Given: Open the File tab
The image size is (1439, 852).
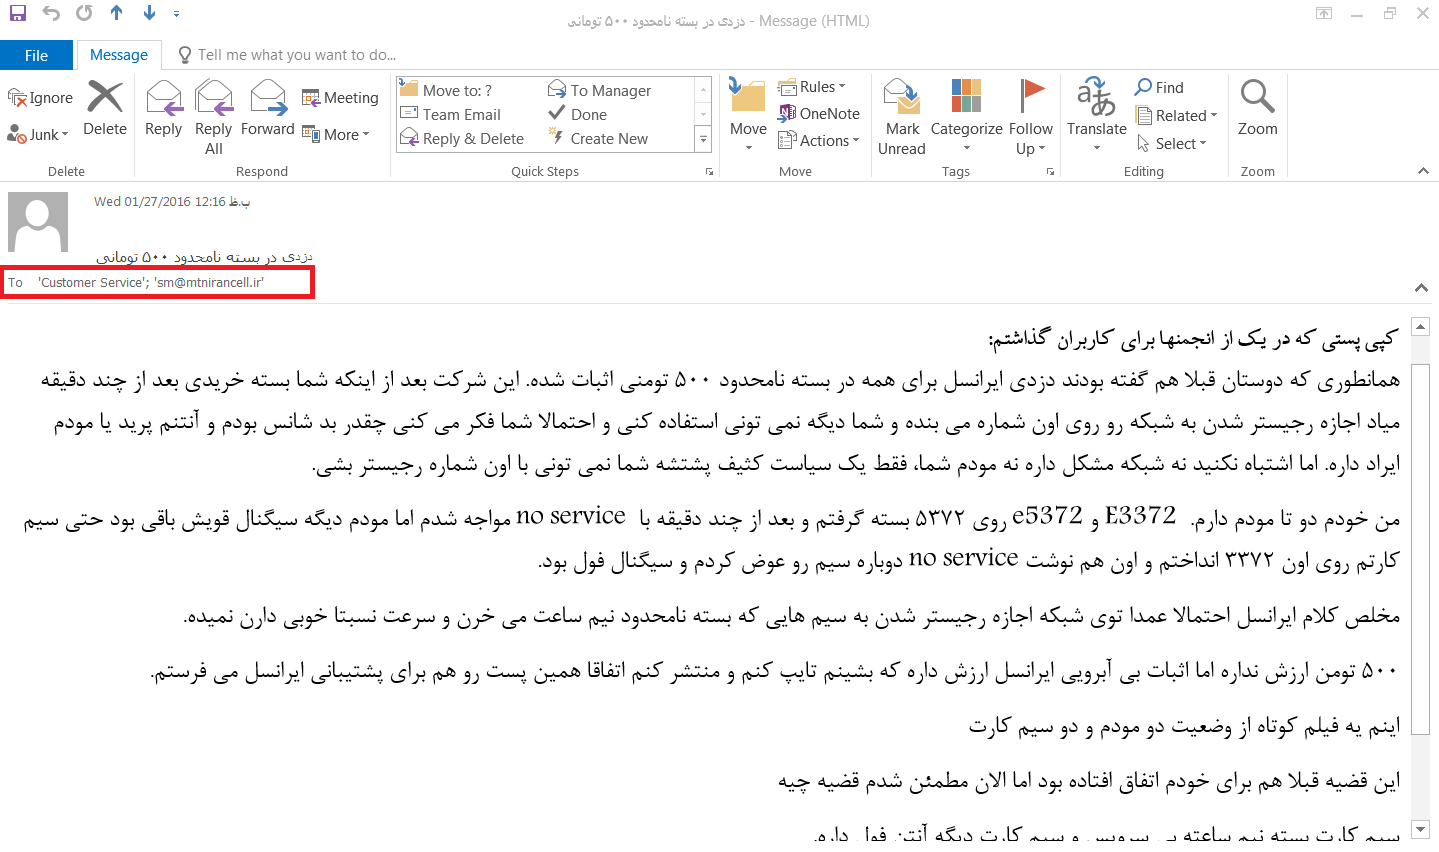Looking at the screenshot, I should point(36,55).
